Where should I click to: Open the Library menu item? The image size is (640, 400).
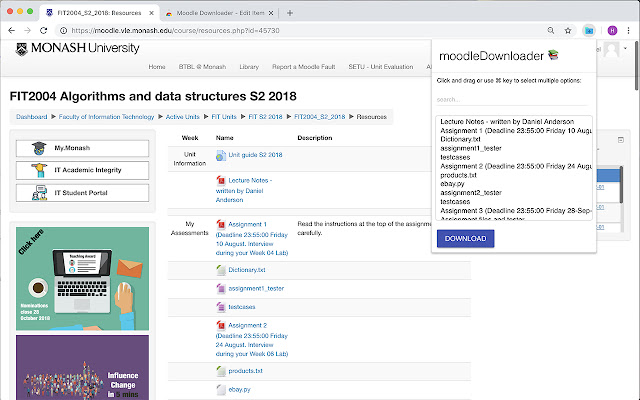coord(249,67)
